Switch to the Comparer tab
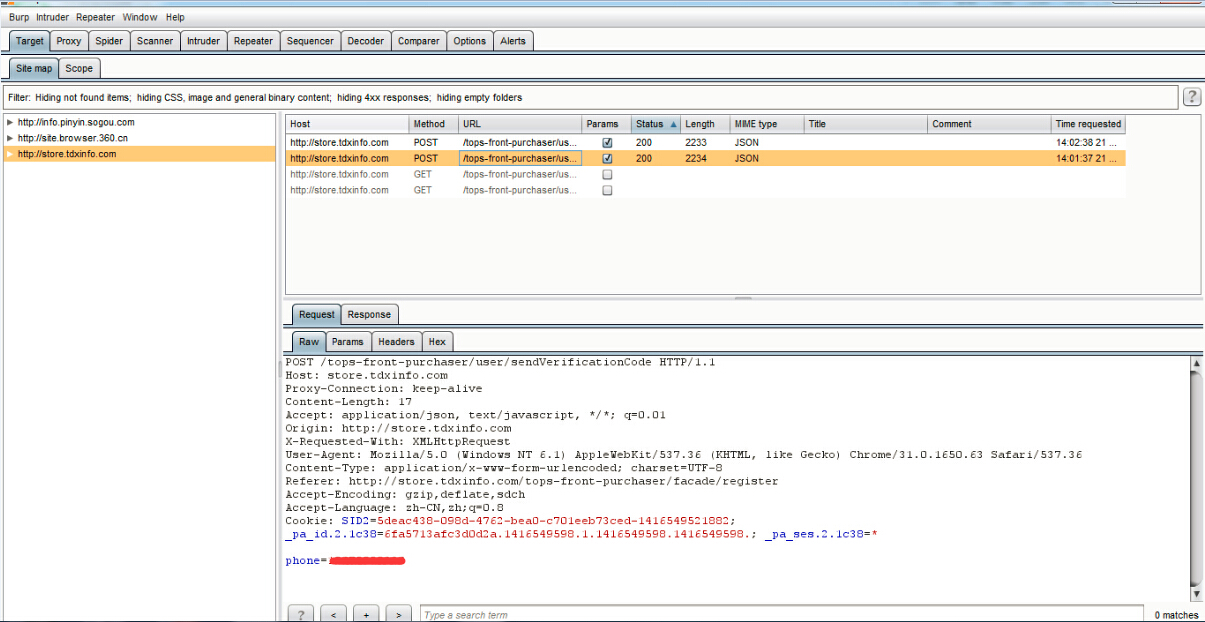 418,41
